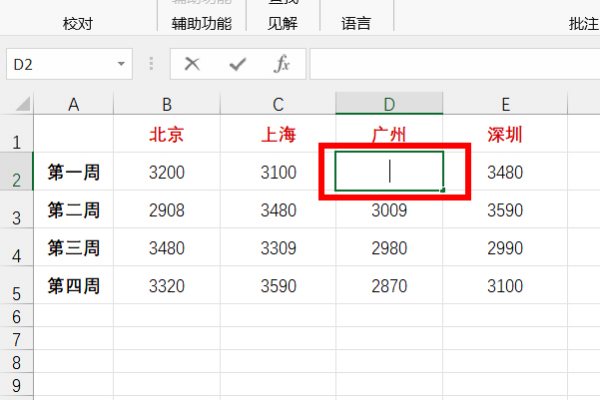Click the 批注 ribbon group label
The width and height of the screenshot is (600, 400).
[x=584, y=24]
